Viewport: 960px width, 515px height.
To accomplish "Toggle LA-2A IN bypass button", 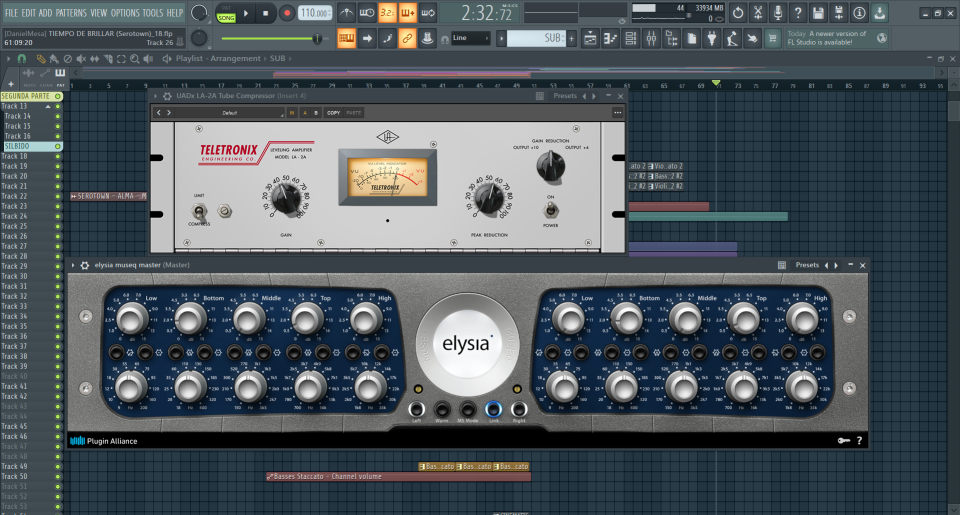I will tap(292, 113).
